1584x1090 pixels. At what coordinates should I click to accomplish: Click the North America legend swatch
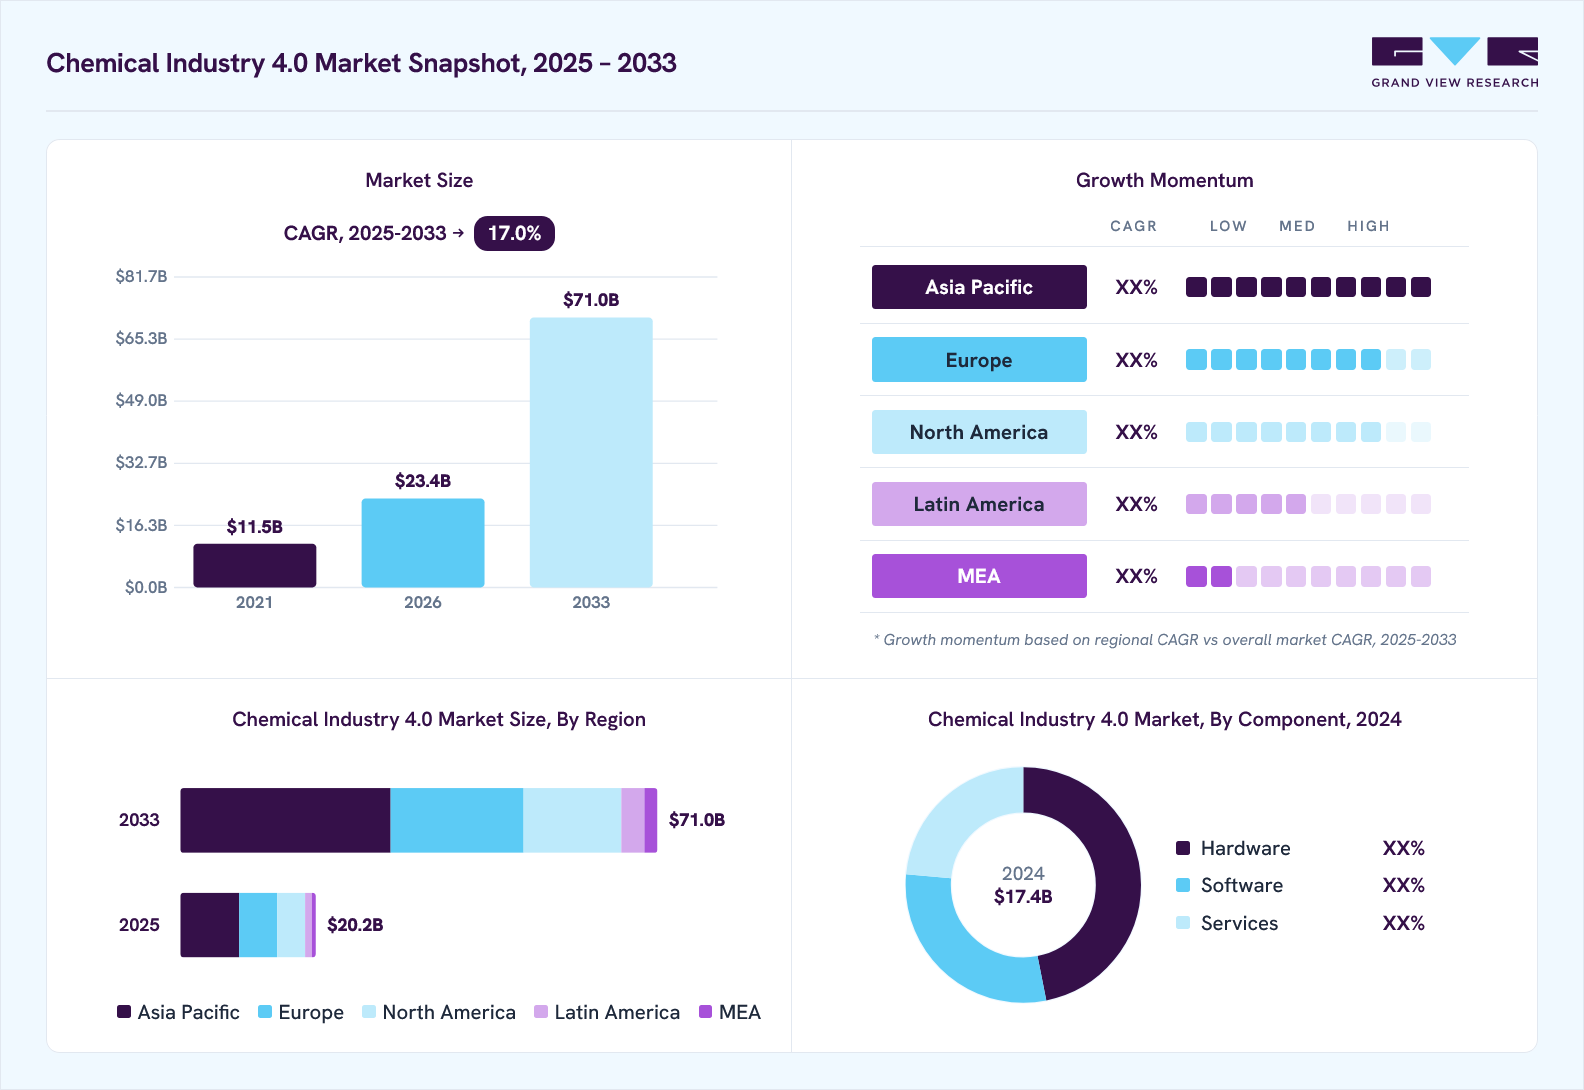tap(369, 1012)
